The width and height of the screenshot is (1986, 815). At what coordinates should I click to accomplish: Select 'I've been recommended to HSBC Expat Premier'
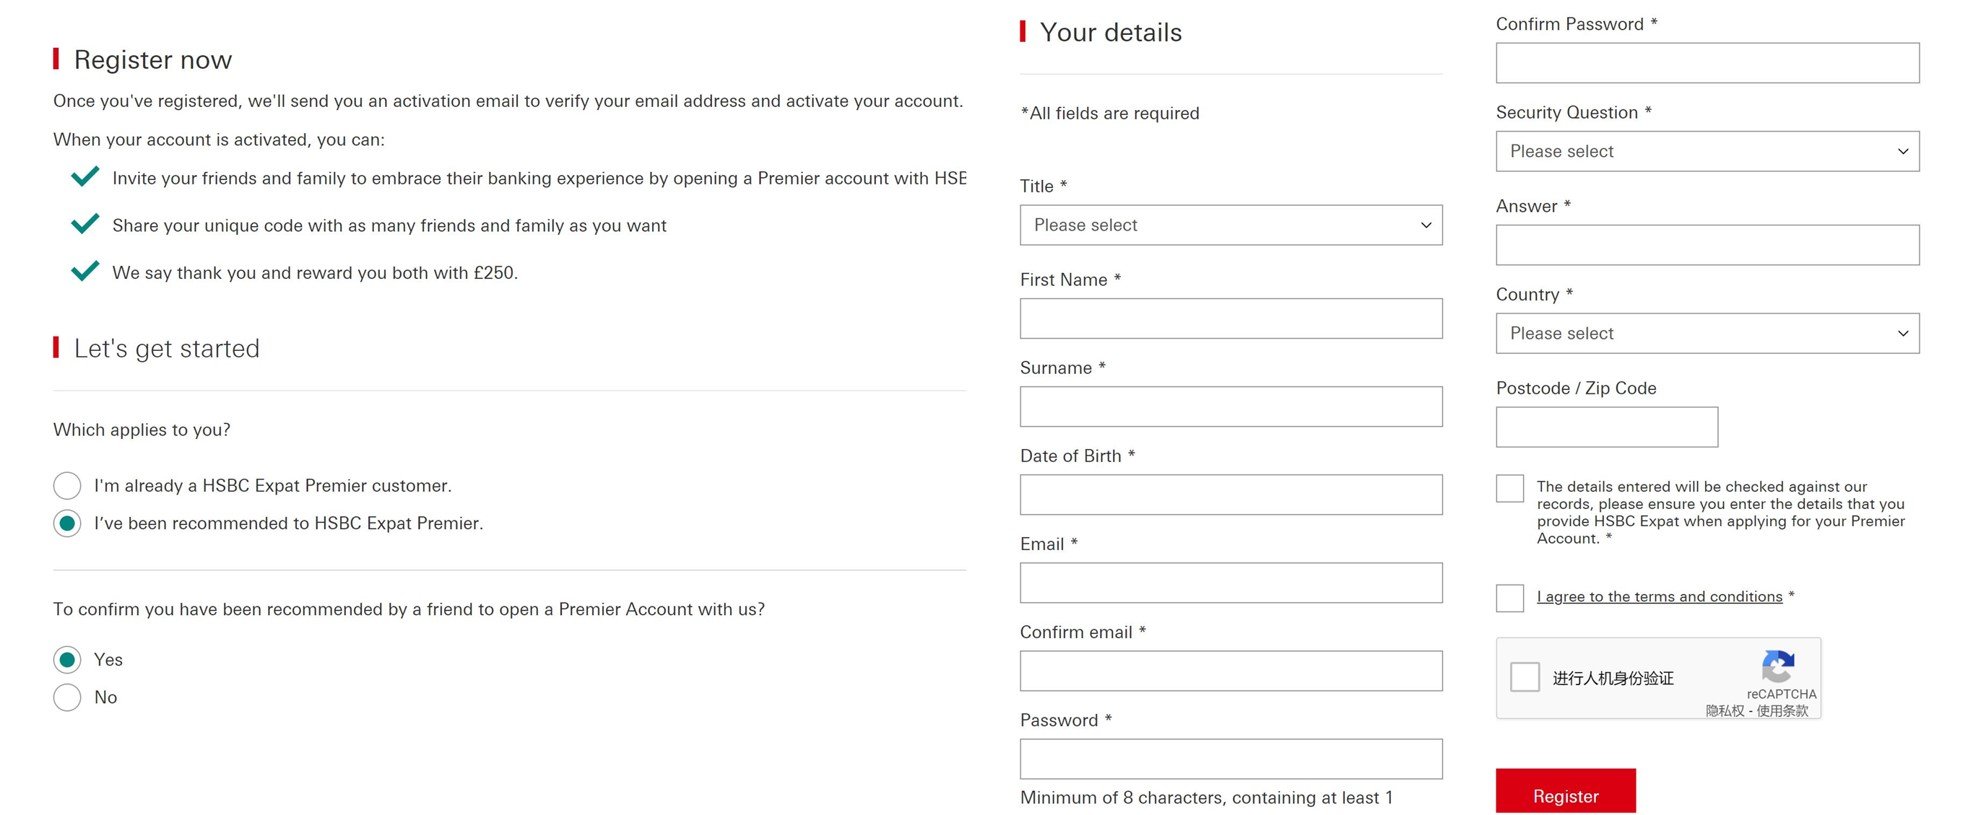[x=67, y=524]
